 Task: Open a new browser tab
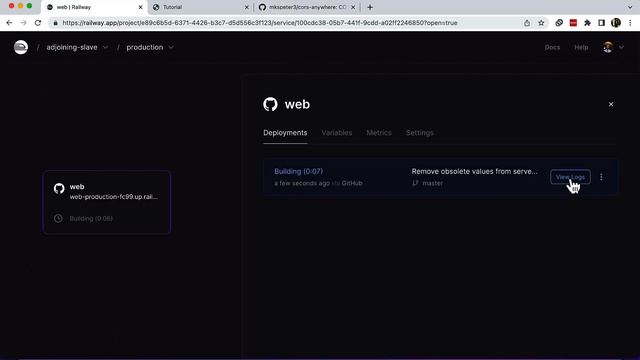coord(370,7)
